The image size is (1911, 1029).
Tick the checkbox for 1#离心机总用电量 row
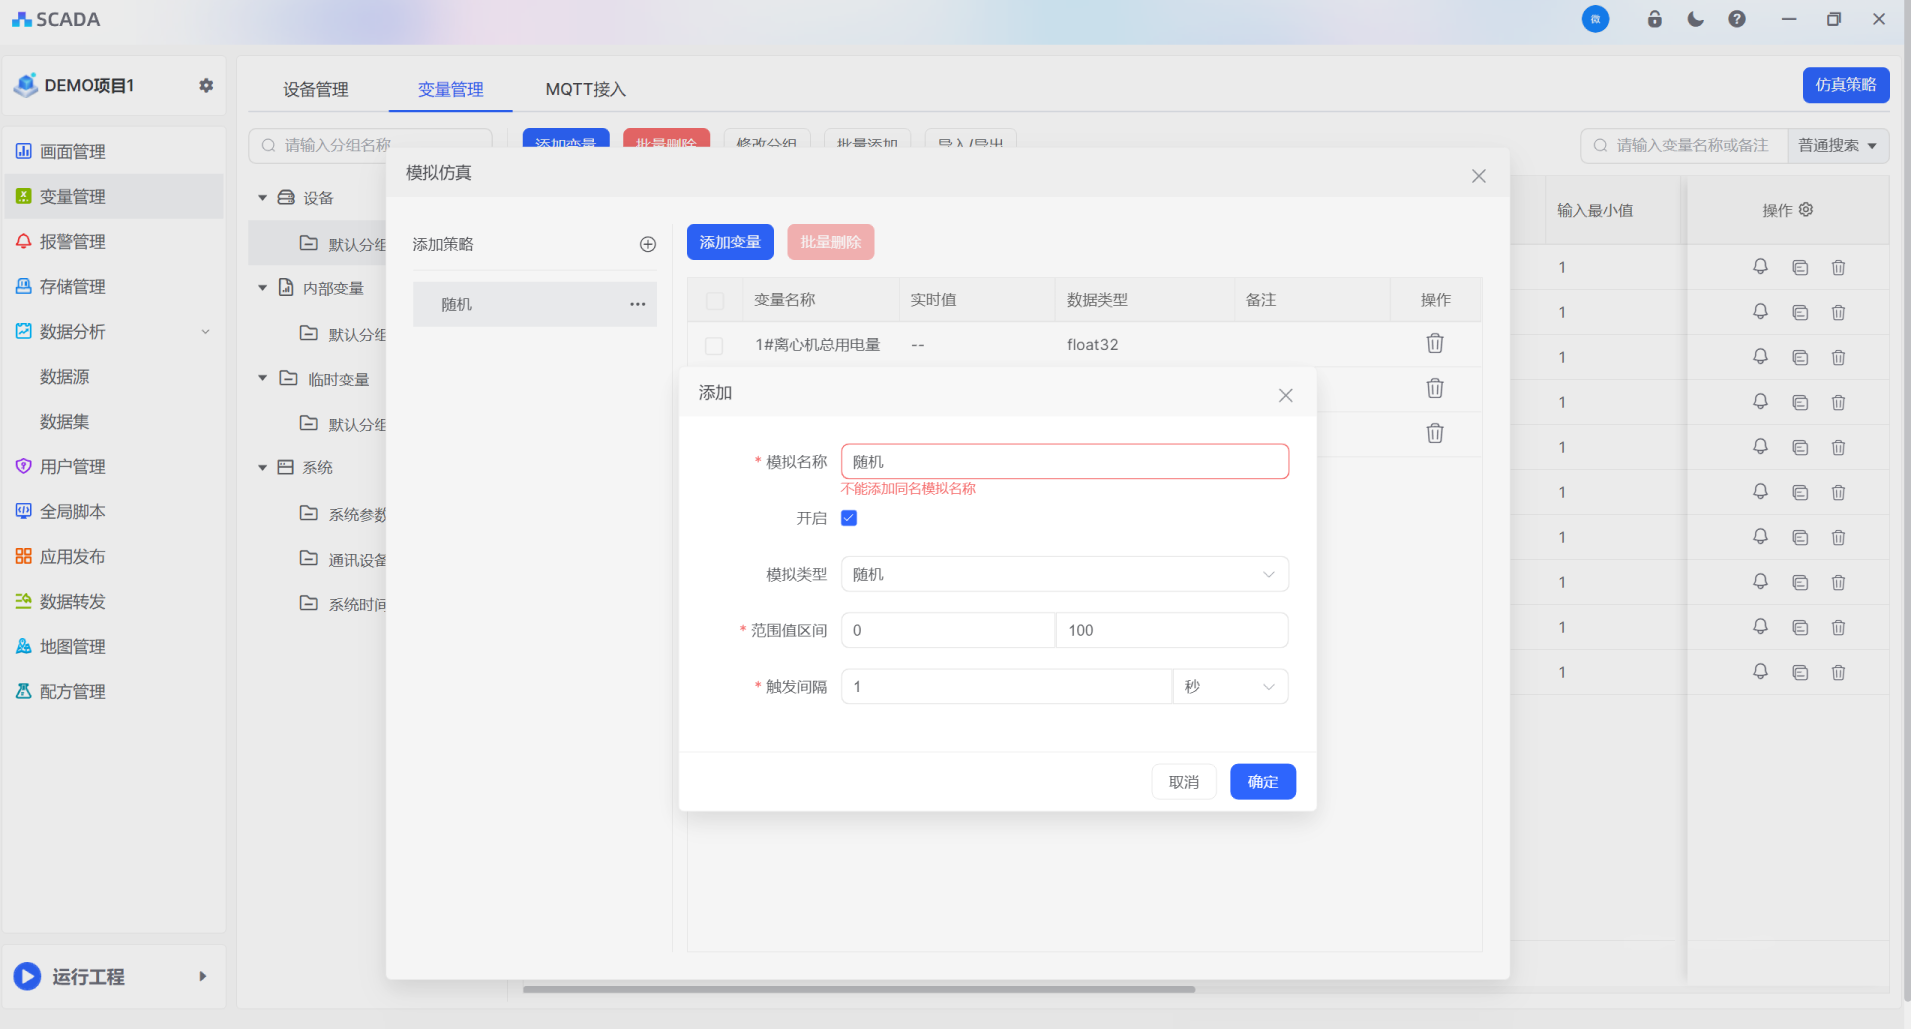pos(714,345)
